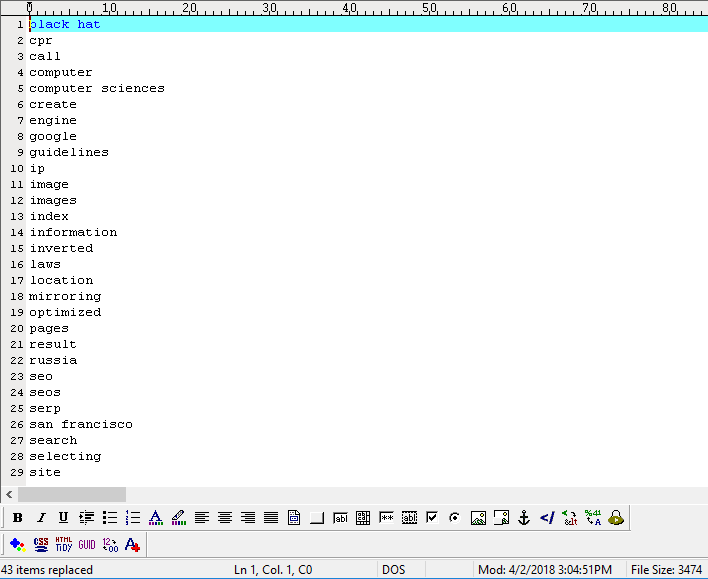708x579 pixels.
Task: Click the word 'information' on line 14
Action: click(73, 232)
